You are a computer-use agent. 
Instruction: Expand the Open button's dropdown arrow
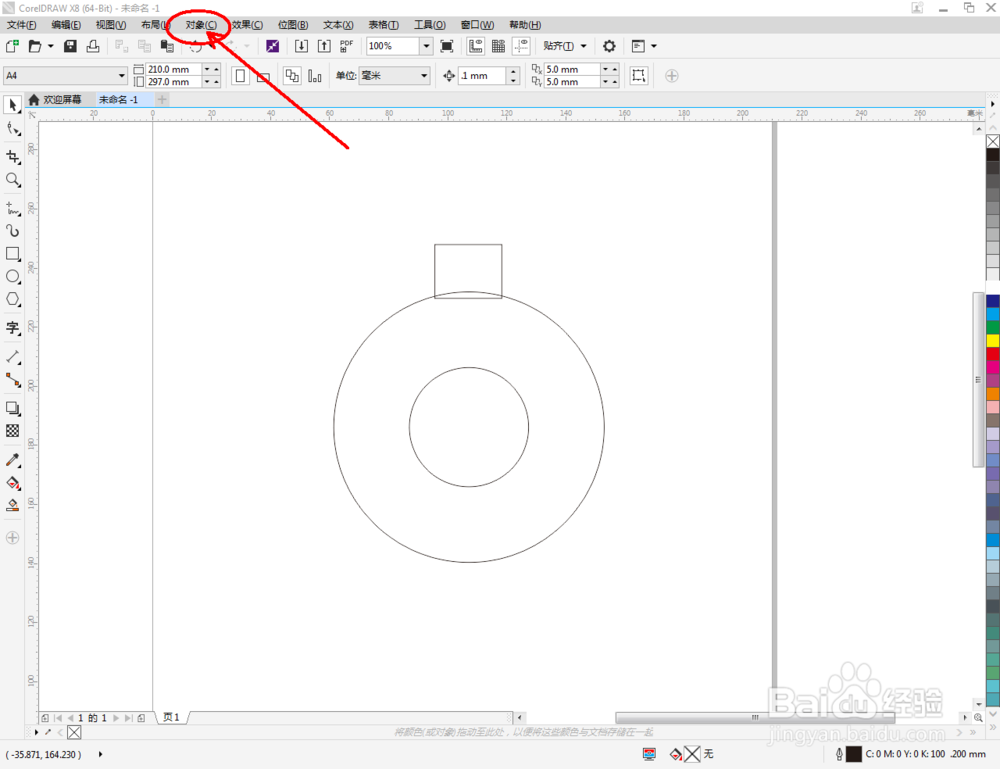[x=50, y=46]
